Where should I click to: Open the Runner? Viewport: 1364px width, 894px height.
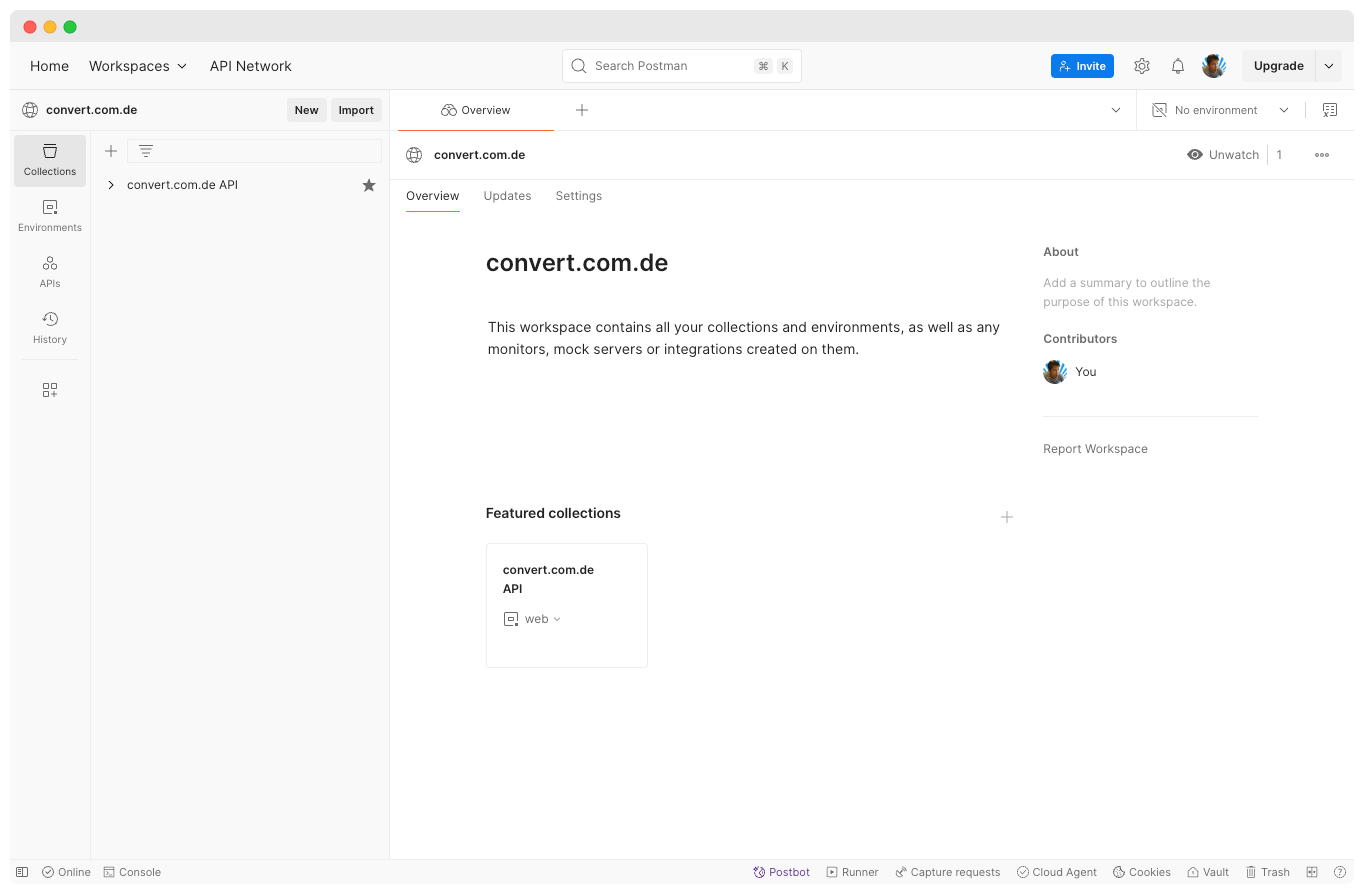(852, 872)
